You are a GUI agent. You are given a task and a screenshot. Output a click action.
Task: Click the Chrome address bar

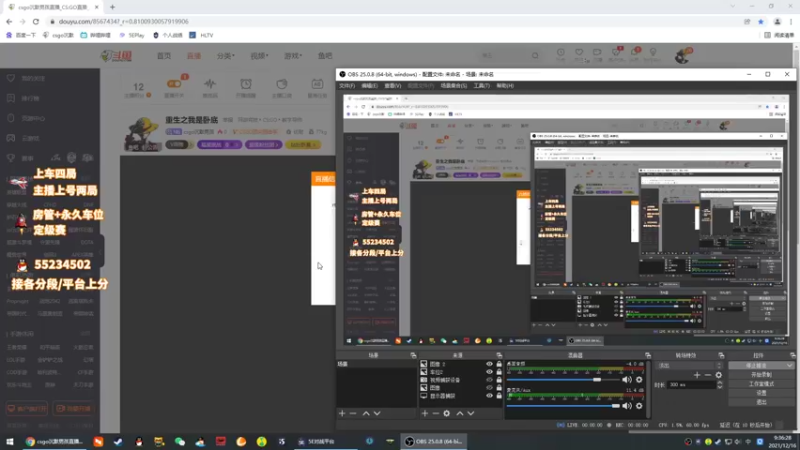(393, 21)
